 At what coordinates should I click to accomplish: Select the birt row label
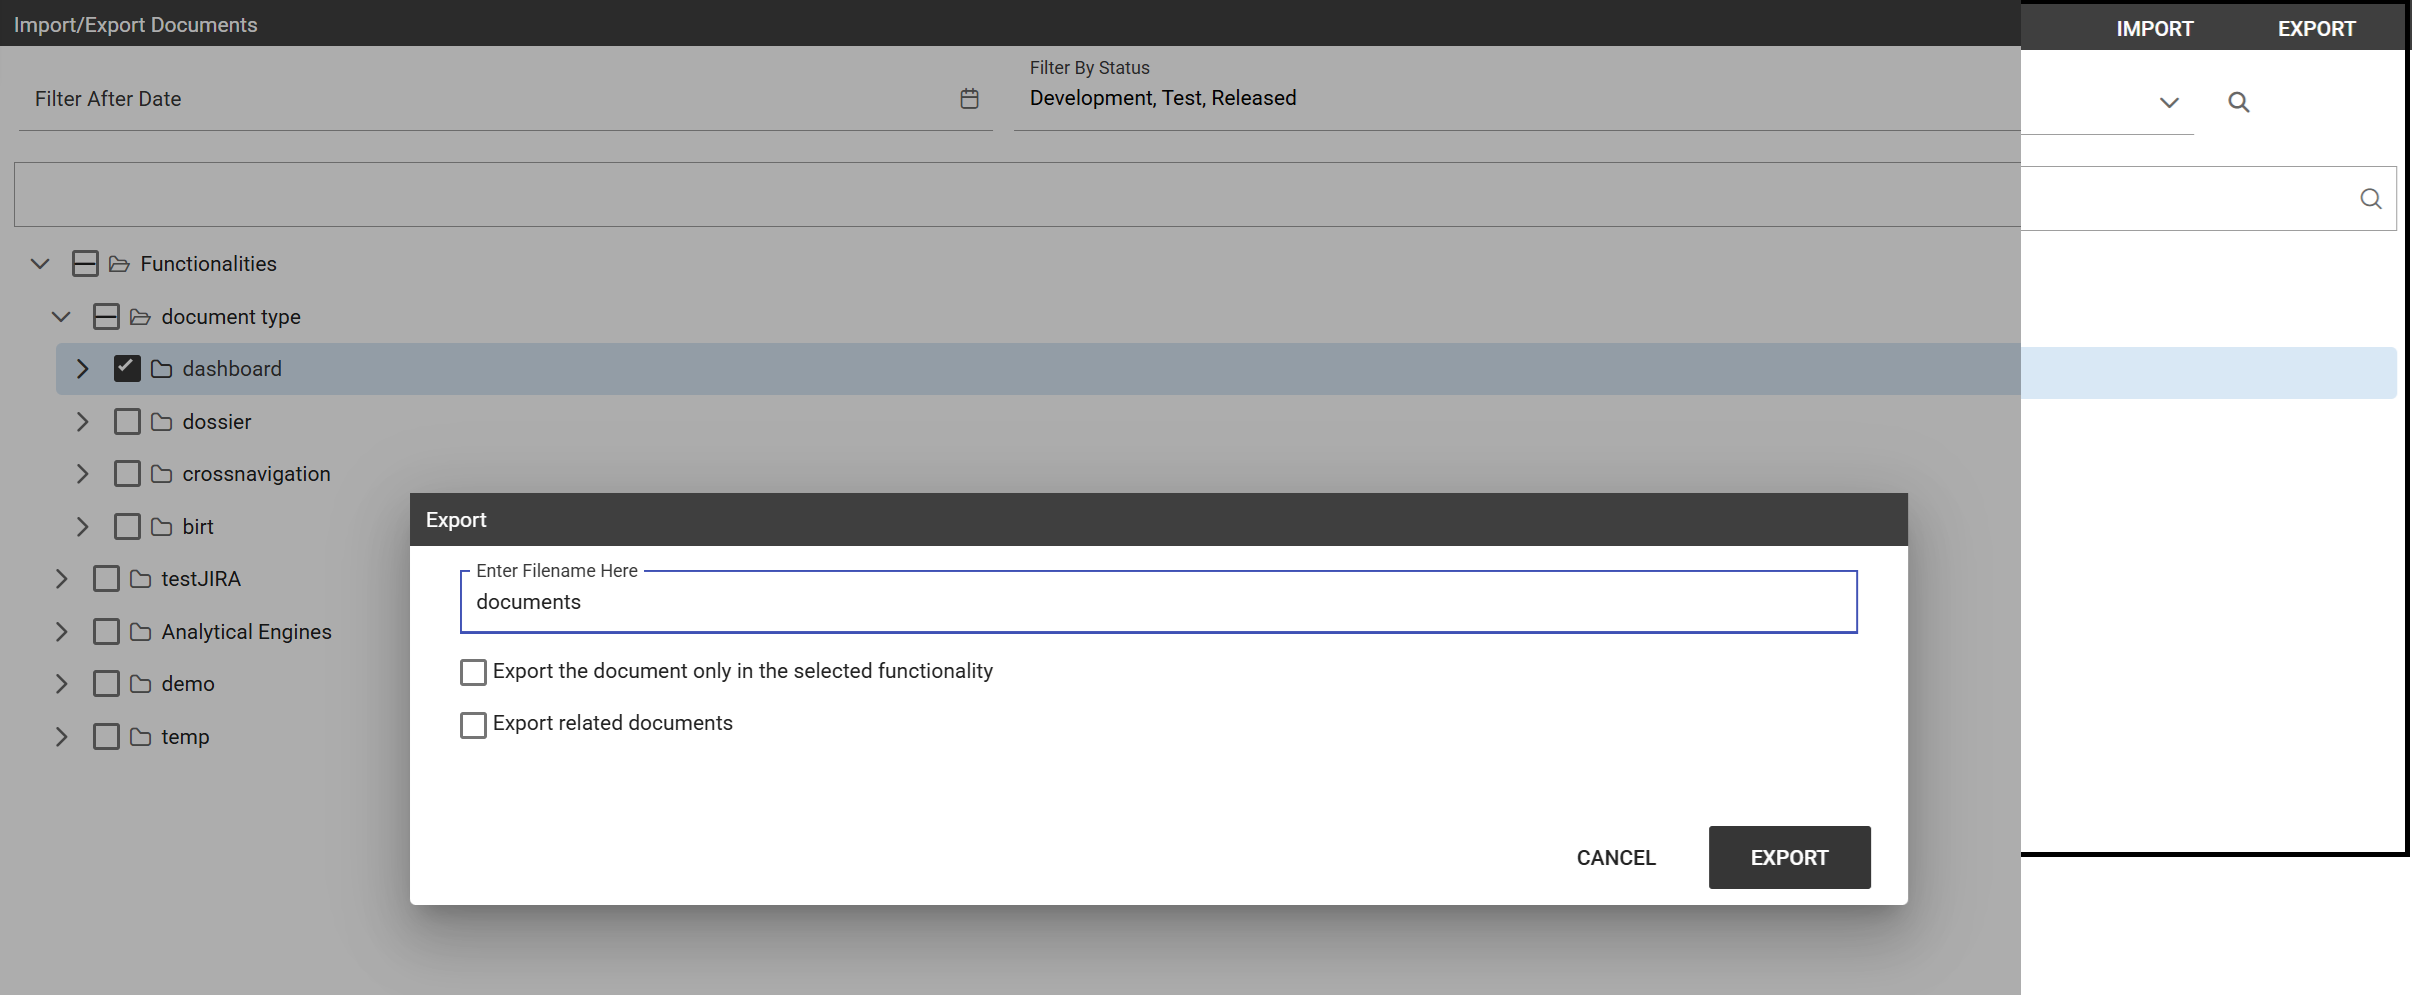198,527
